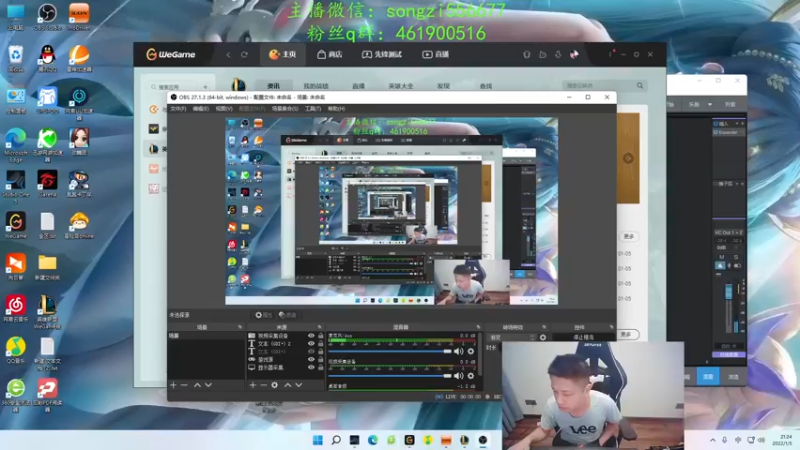Mute 麦克风/Aux with its speaker icon
The height and width of the screenshot is (450, 800).
[459, 351]
